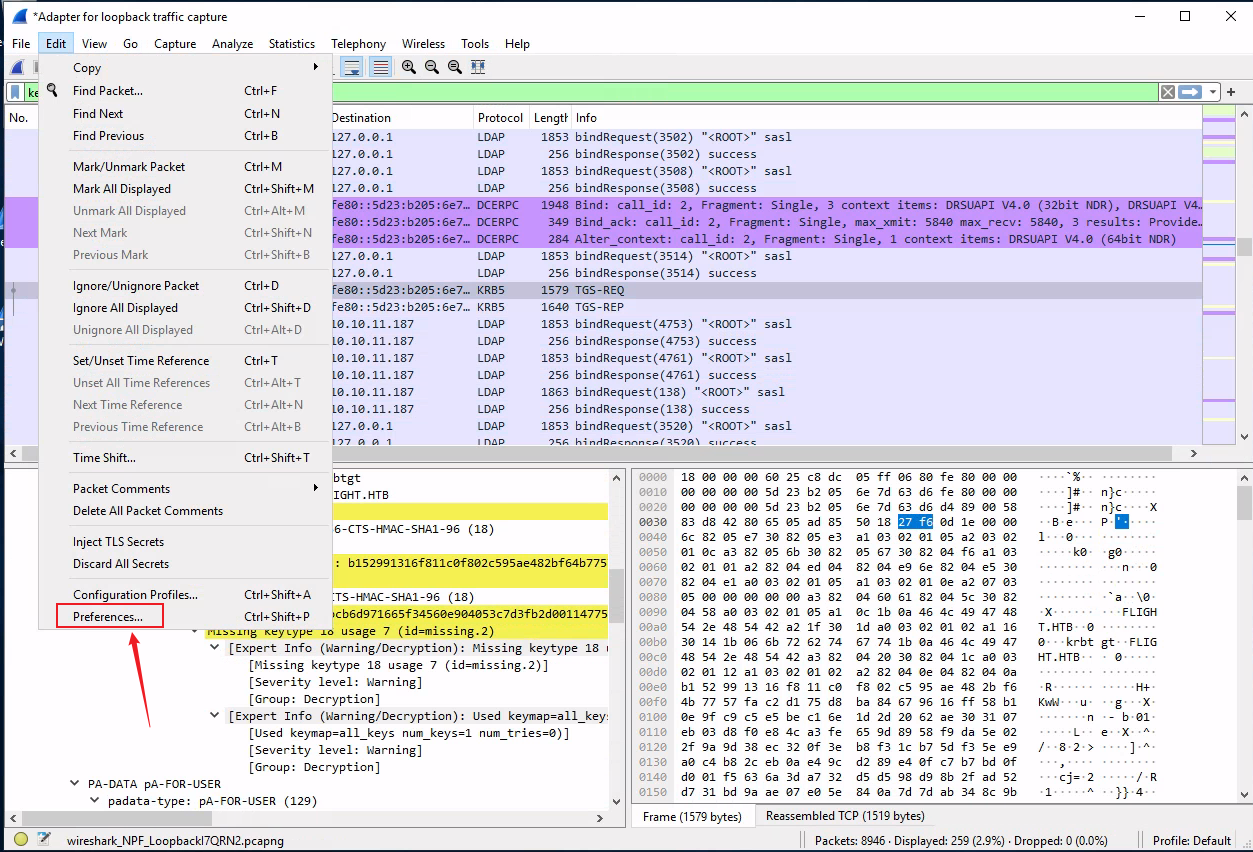This screenshot has width=1253, height=852.
Task: Toggle auto-scroll during live capture
Action: click(x=352, y=67)
